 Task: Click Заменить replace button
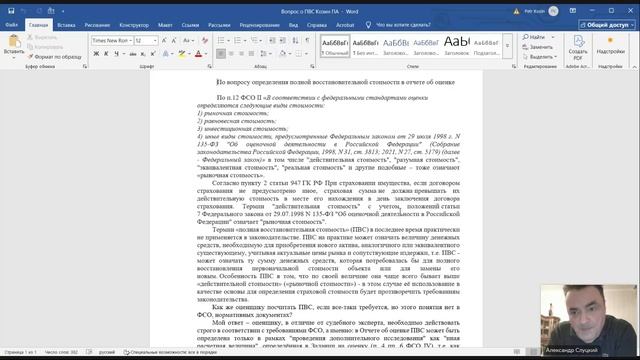click(x=538, y=47)
